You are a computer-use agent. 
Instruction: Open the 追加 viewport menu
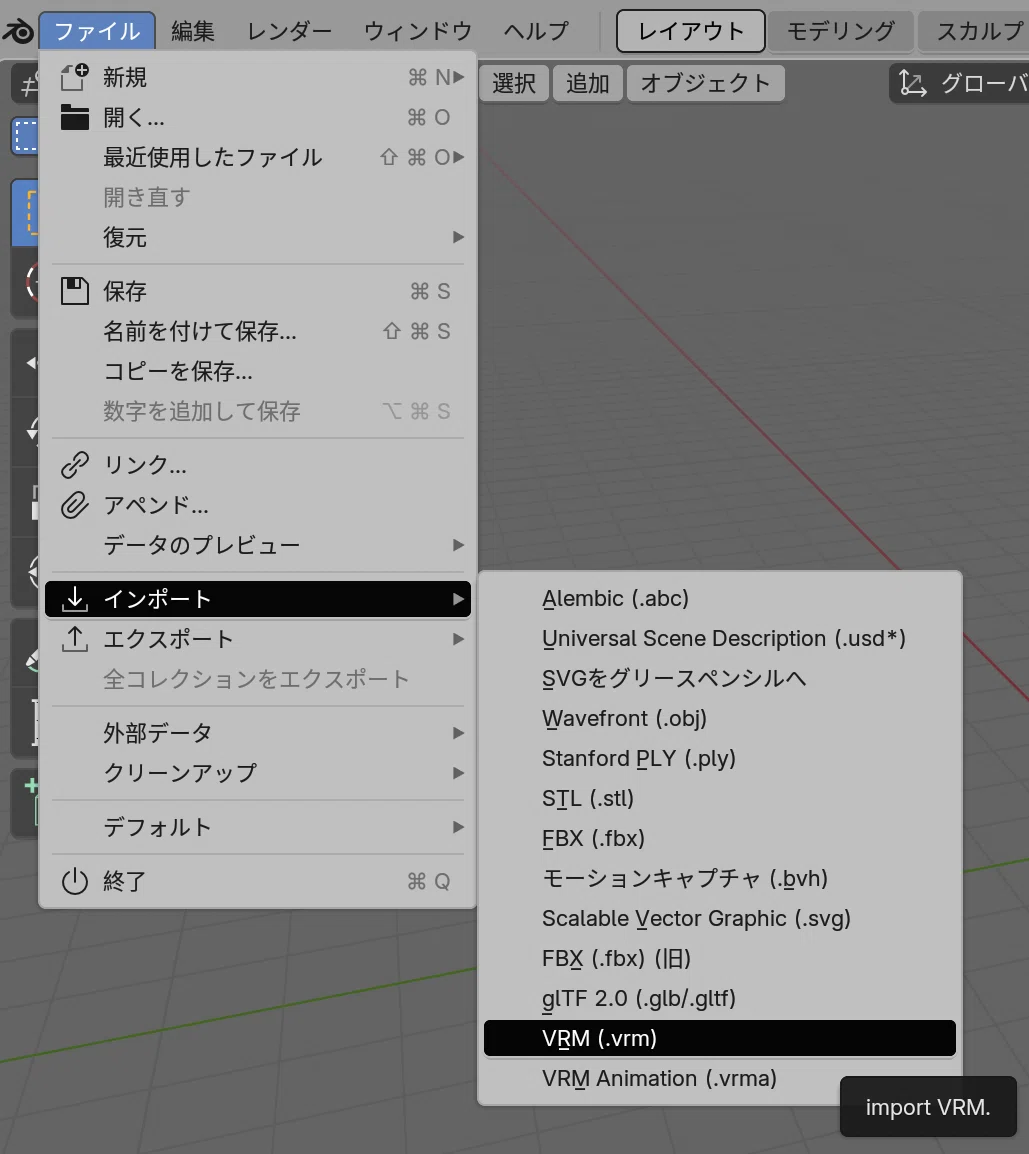tap(587, 83)
